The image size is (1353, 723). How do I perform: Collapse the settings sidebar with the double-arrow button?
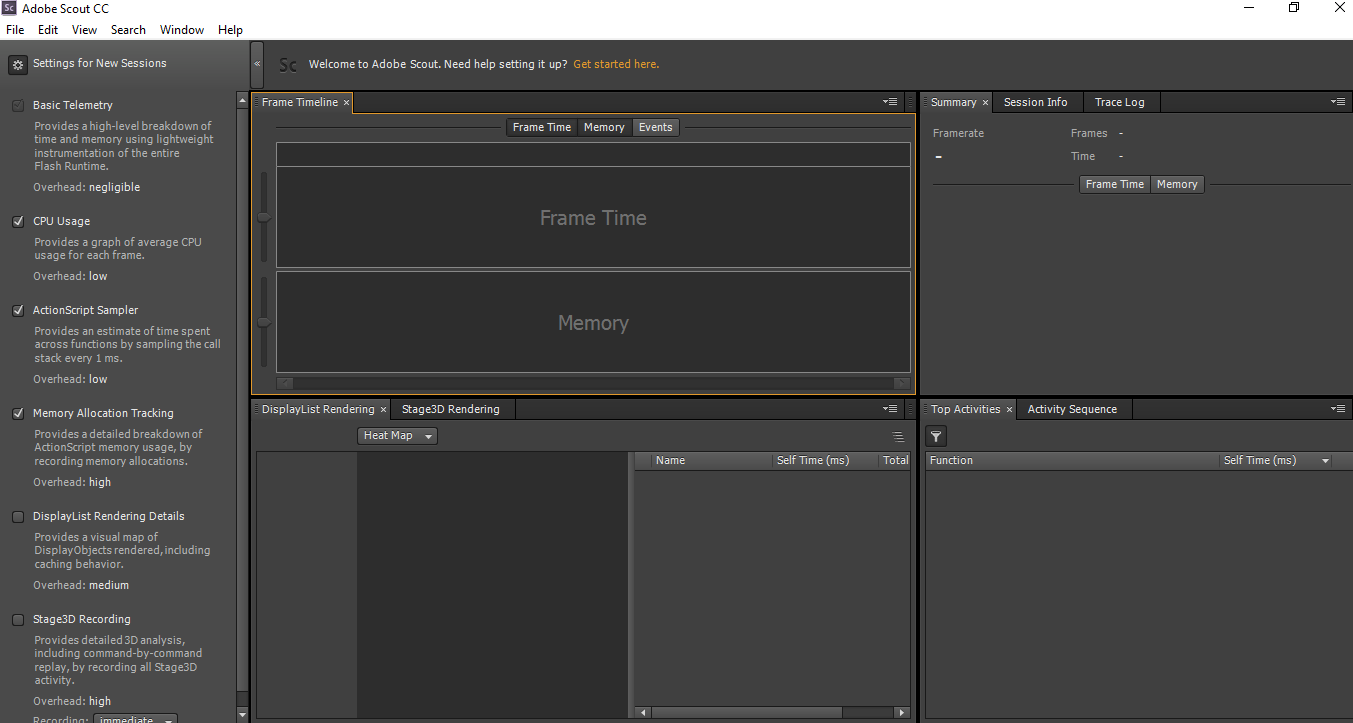tap(257, 64)
